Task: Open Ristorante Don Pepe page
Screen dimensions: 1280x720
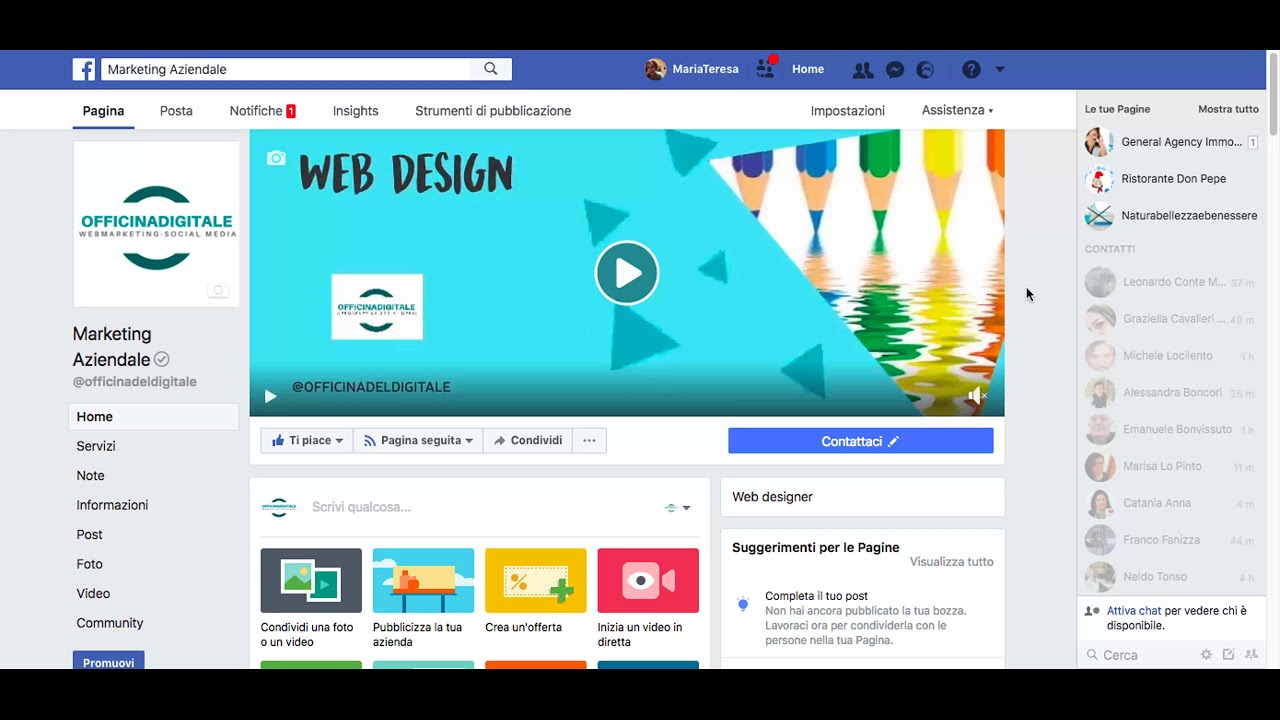Action: (x=1171, y=179)
